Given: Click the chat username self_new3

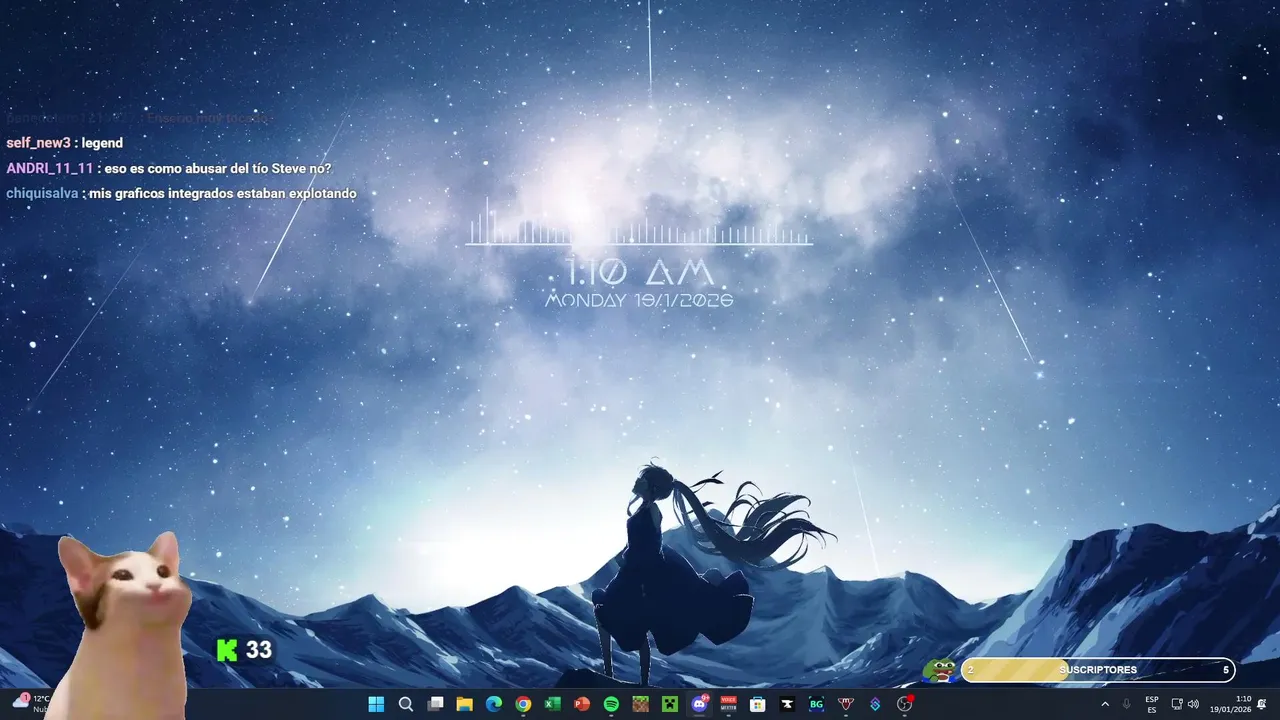Looking at the screenshot, I should [x=38, y=143].
